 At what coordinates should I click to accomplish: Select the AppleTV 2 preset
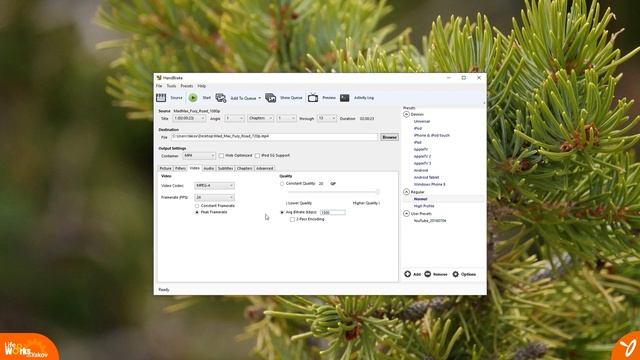coord(422,156)
